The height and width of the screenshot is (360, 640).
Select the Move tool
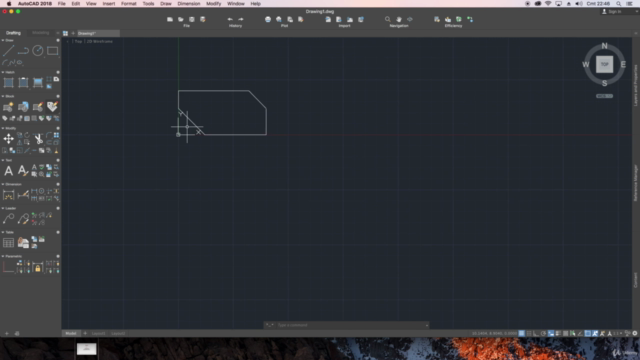pos(8,139)
